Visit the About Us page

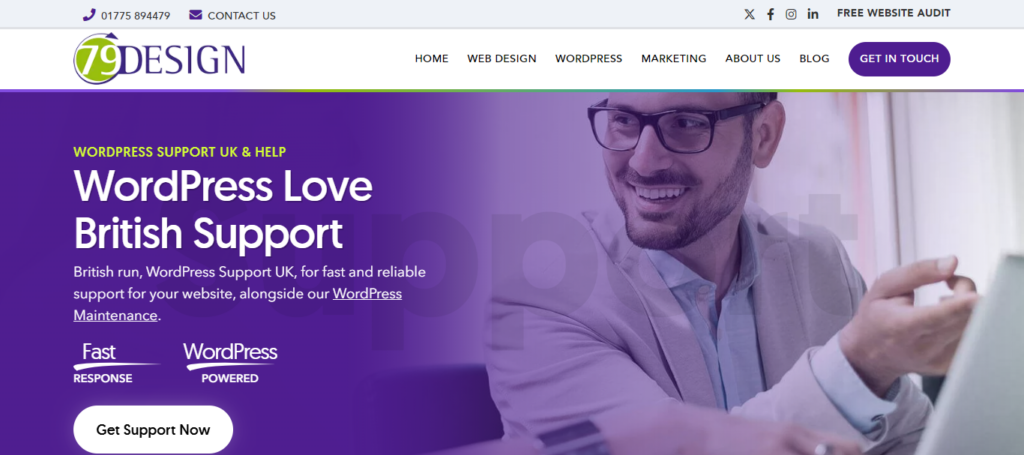coord(752,59)
